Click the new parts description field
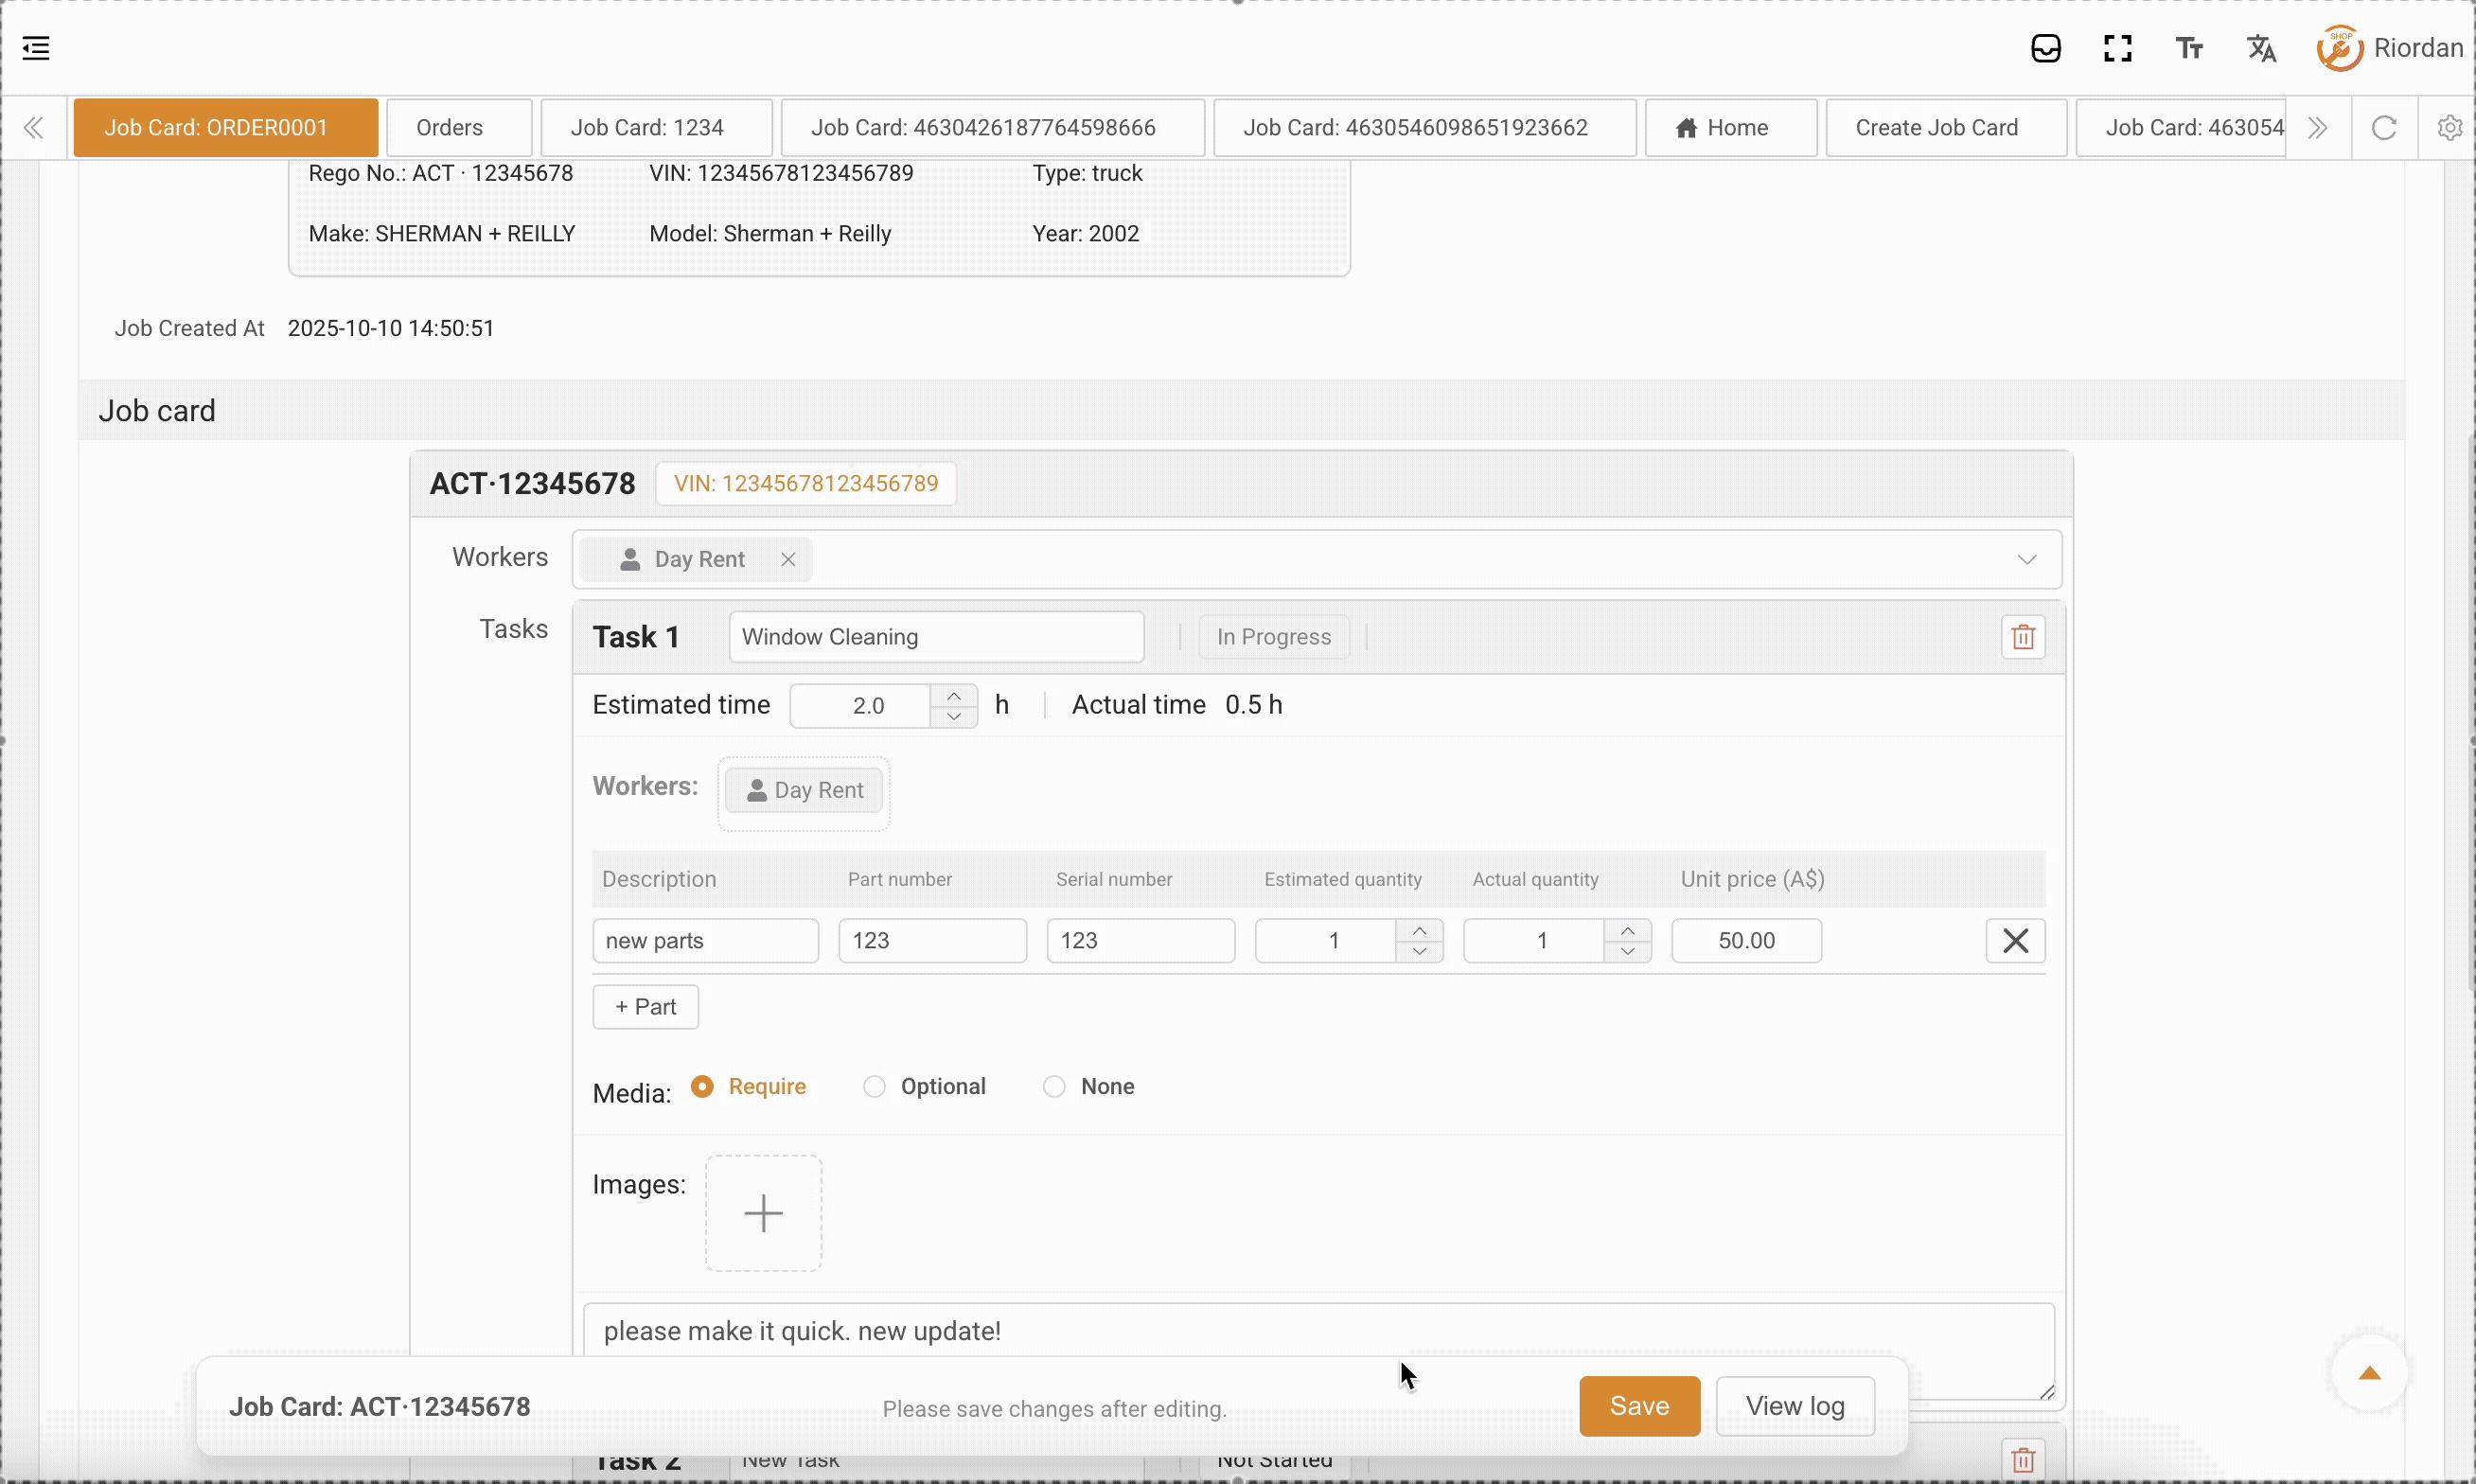 [x=705, y=940]
